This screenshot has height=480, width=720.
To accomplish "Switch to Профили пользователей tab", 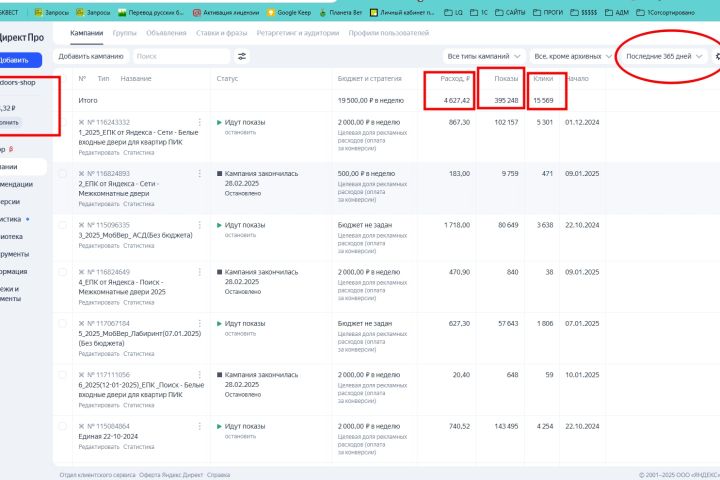I will 388,33.
